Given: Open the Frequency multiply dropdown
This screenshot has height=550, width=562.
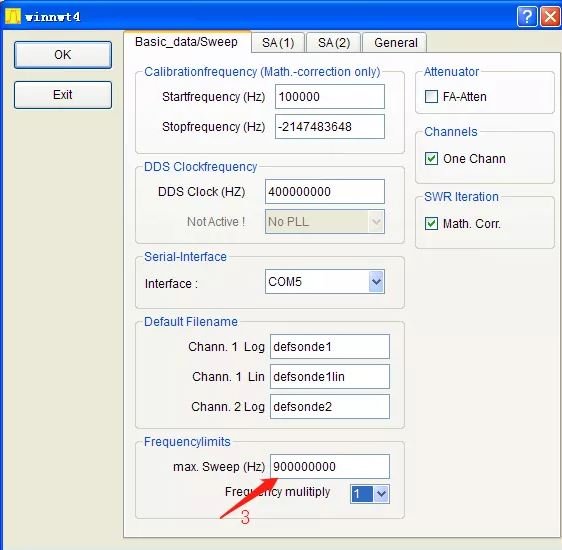Looking at the screenshot, I should (x=381, y=494).
